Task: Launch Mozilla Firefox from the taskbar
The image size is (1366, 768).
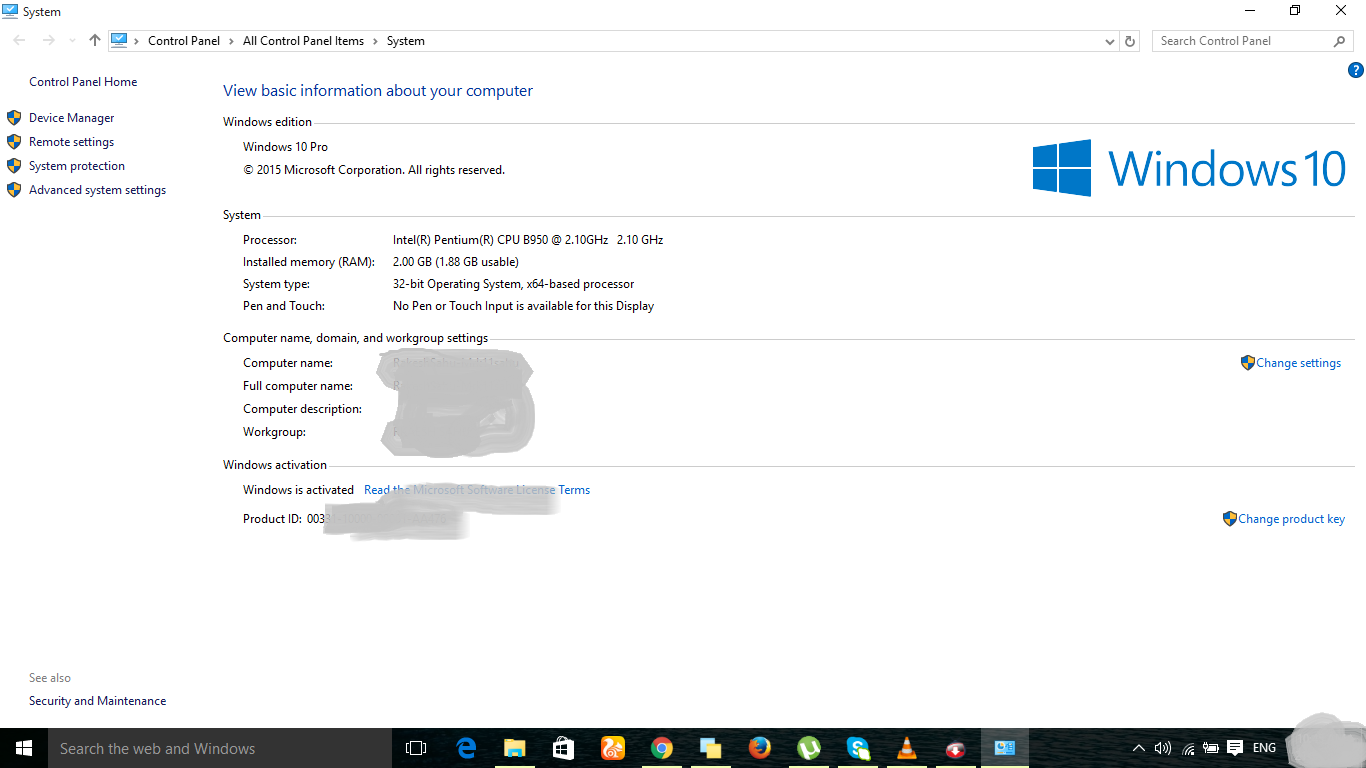Action: click(760, 747)
